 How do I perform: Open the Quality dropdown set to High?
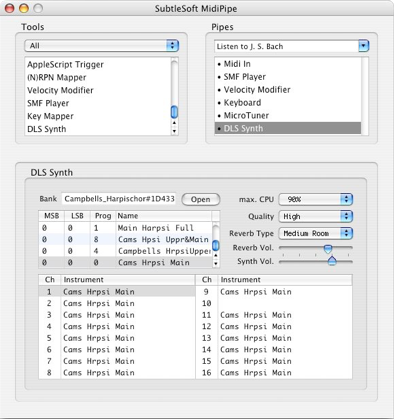click(x=316, y=216)
